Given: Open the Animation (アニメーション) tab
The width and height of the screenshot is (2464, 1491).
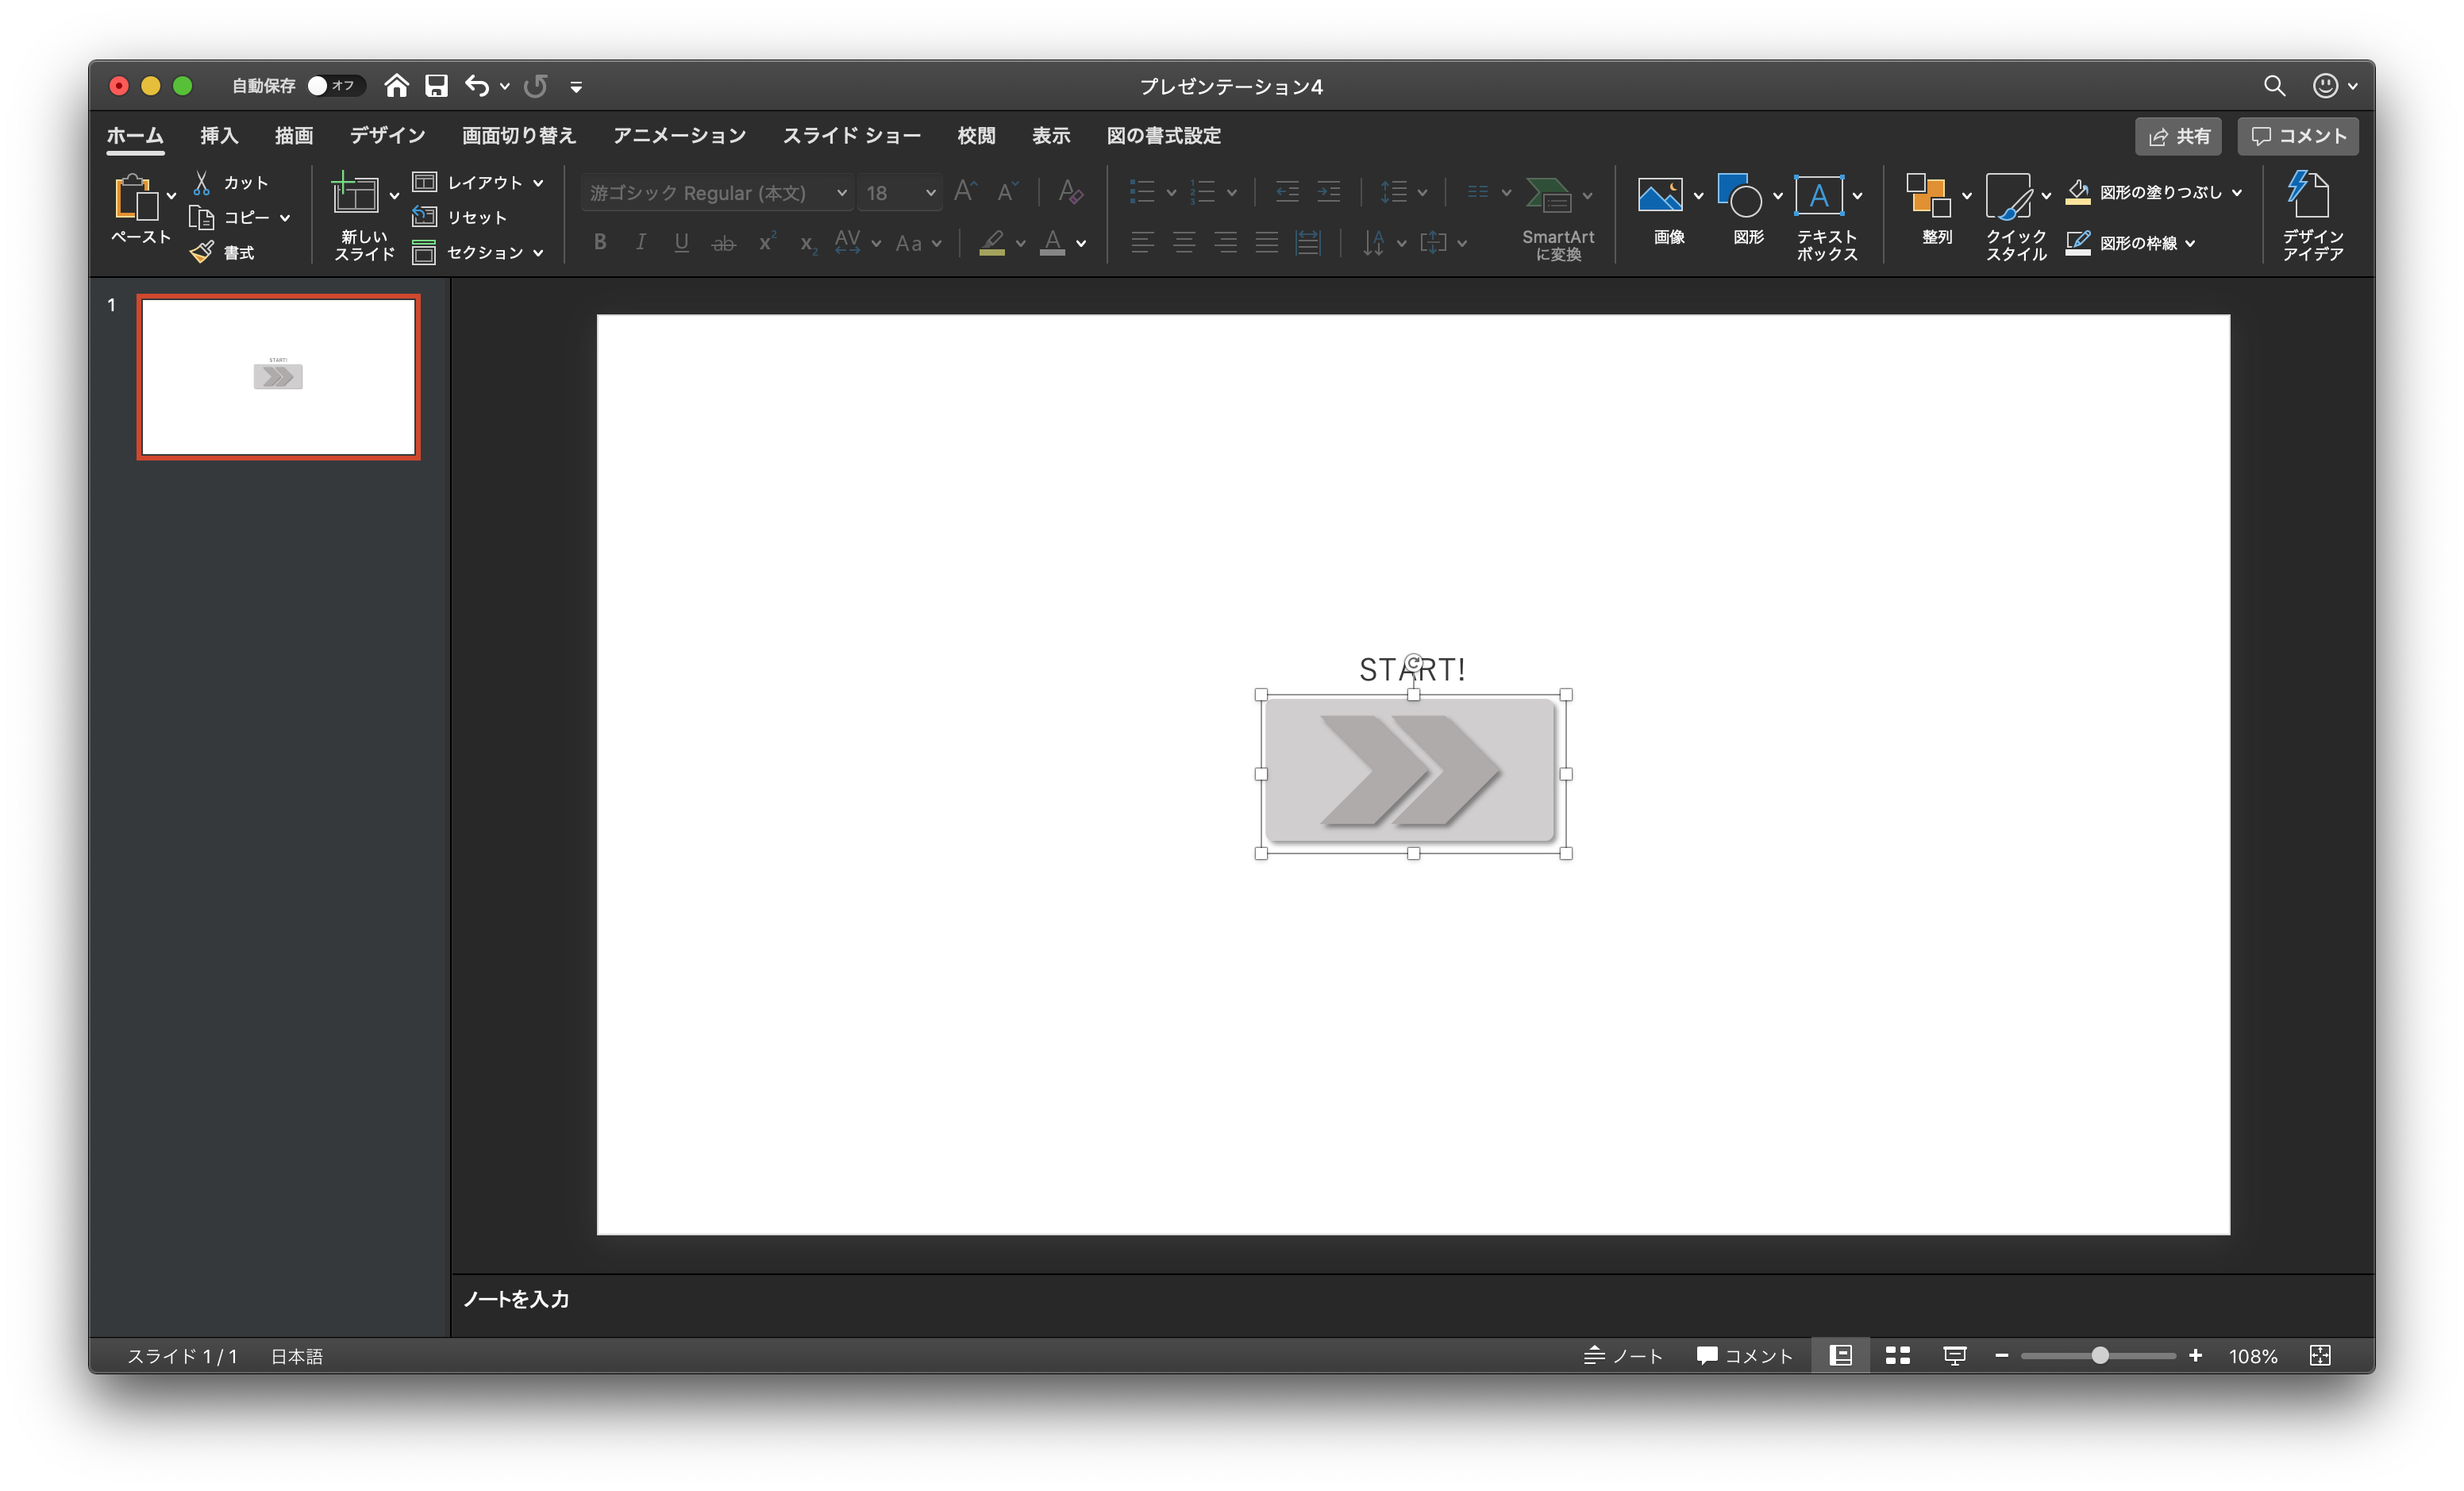Looking at the screenshot, I should coord(679,136).
